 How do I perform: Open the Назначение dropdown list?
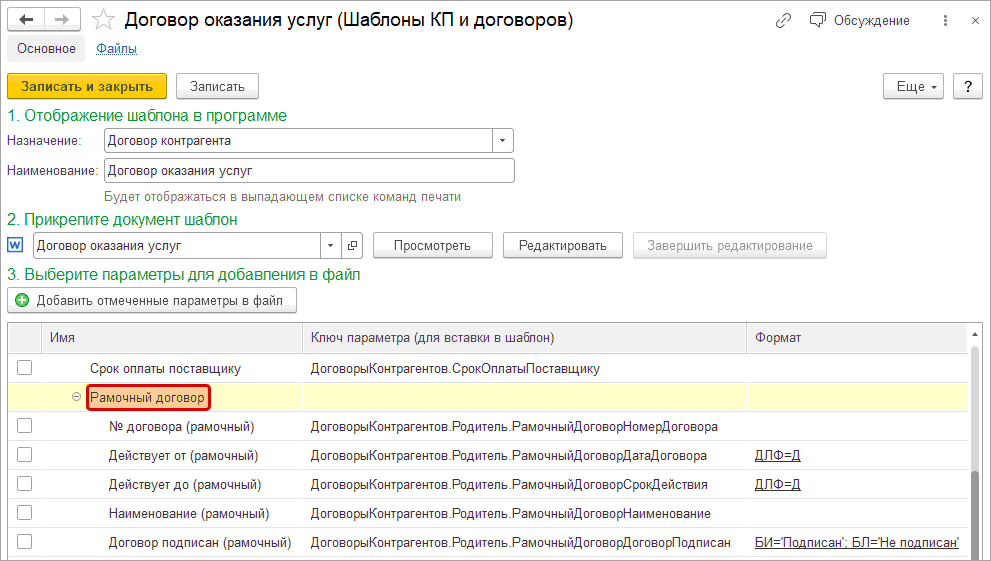click(x=504, y=141)
